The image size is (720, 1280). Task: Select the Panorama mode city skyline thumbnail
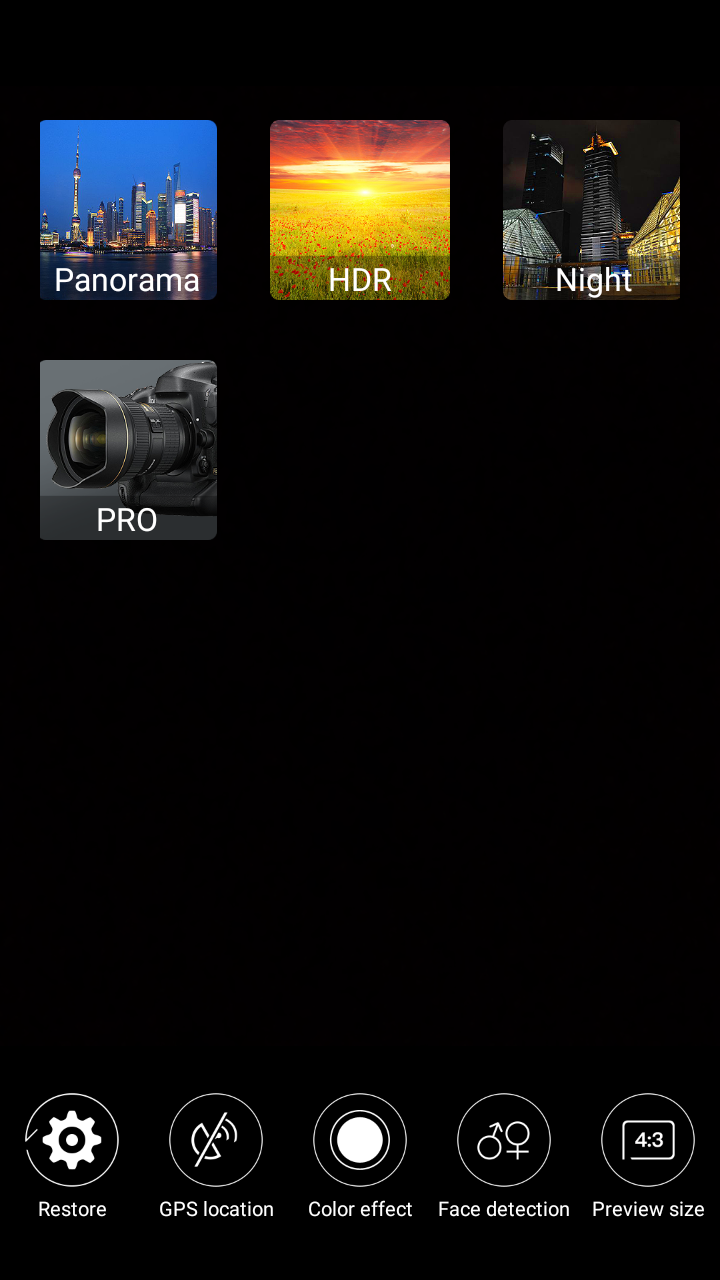pyautogui.click(x=128, y=210)
